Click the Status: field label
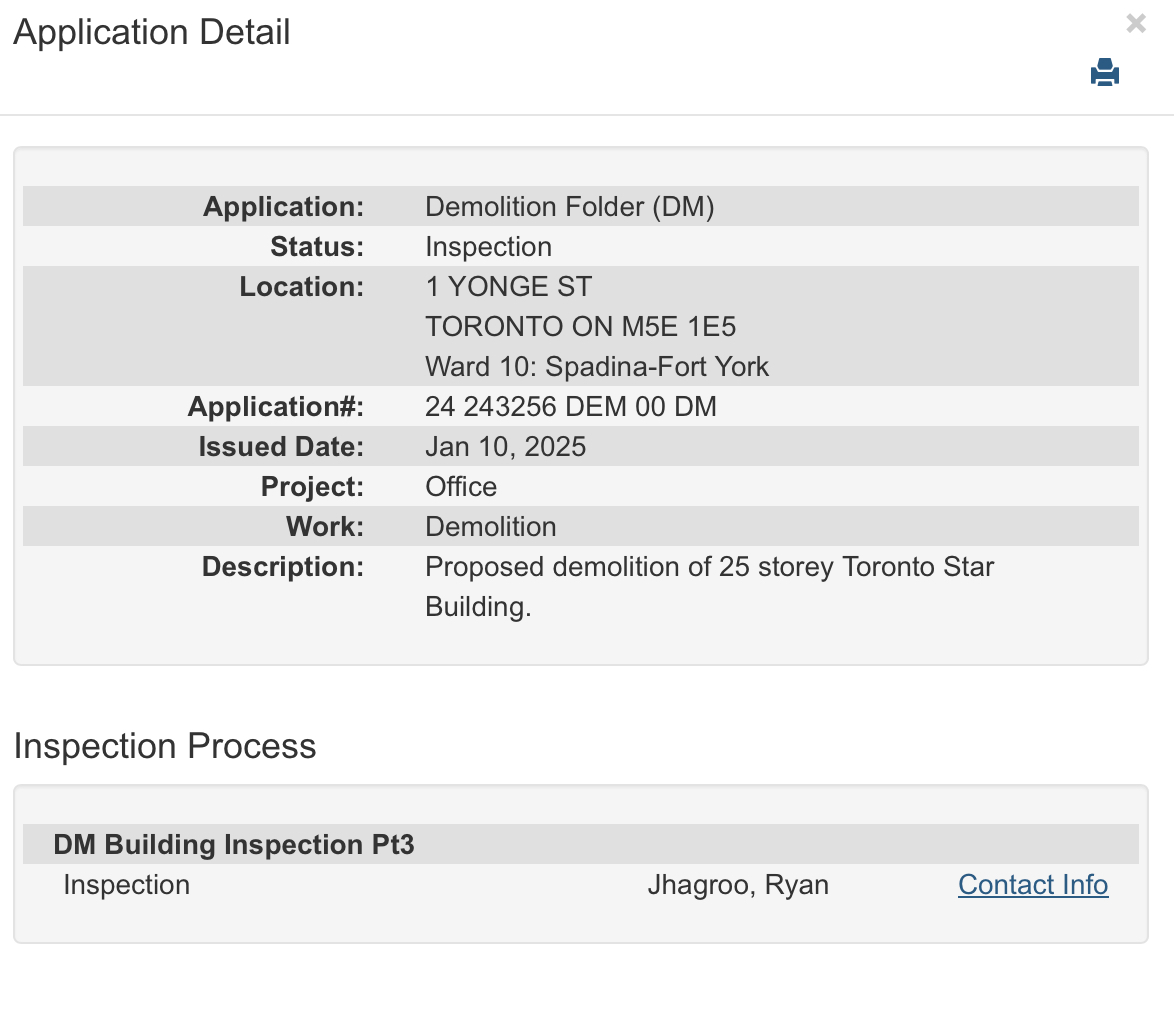The image size is (1174, 1014). (317, 247)
